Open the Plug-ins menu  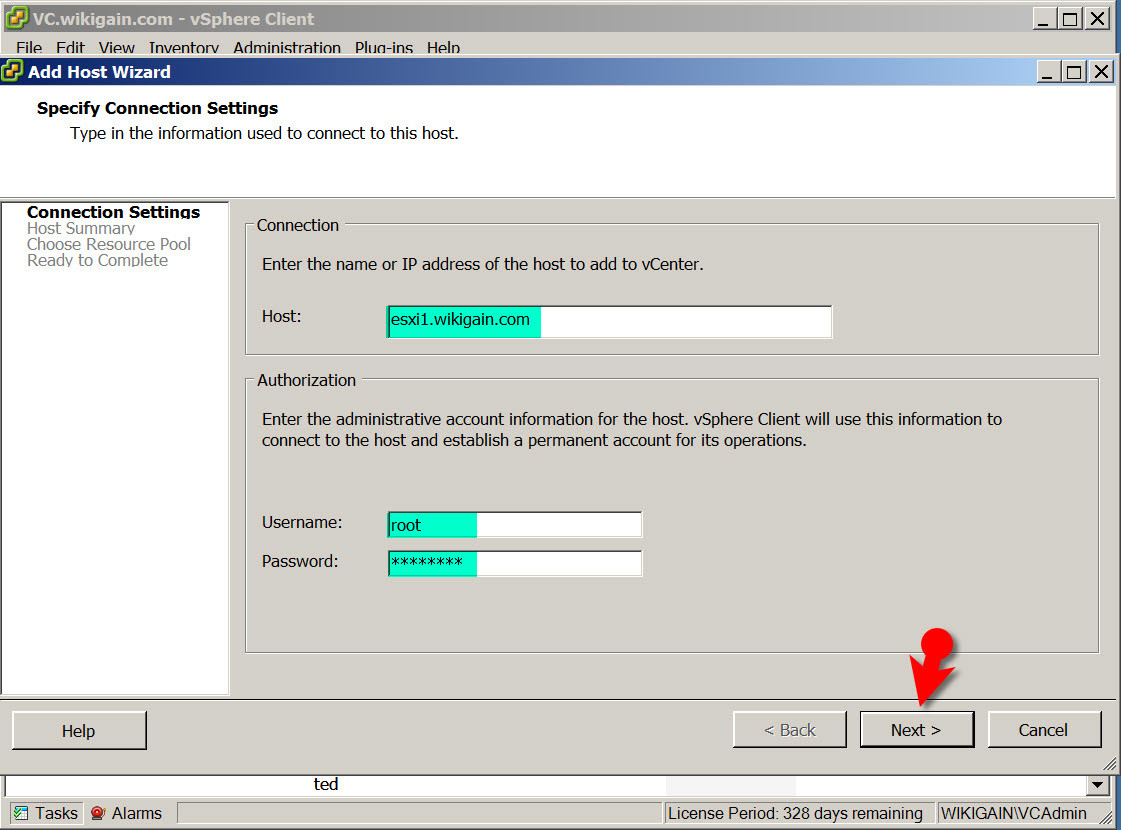[384, 48]
